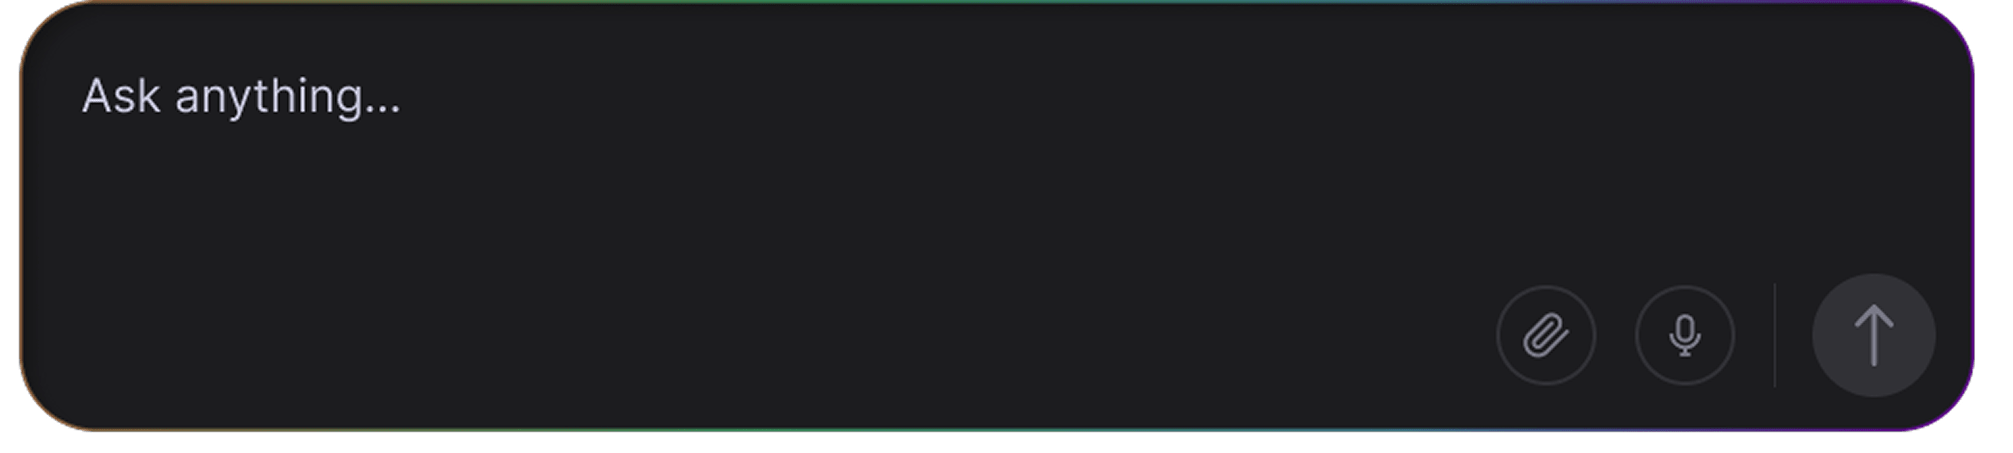Submit the prompt with the arrow button
This screenshot has height=453, width=2013.
tap(1873, 335)
